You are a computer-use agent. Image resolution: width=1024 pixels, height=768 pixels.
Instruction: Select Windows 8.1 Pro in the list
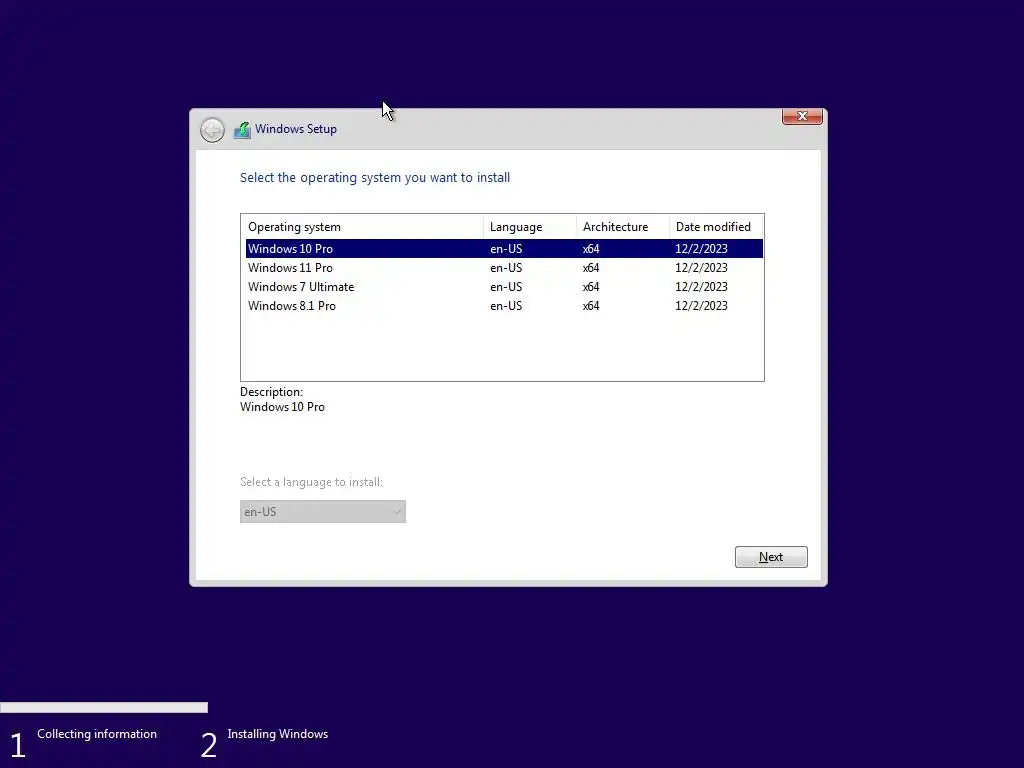pyautogui.click(x=504, y=306)
